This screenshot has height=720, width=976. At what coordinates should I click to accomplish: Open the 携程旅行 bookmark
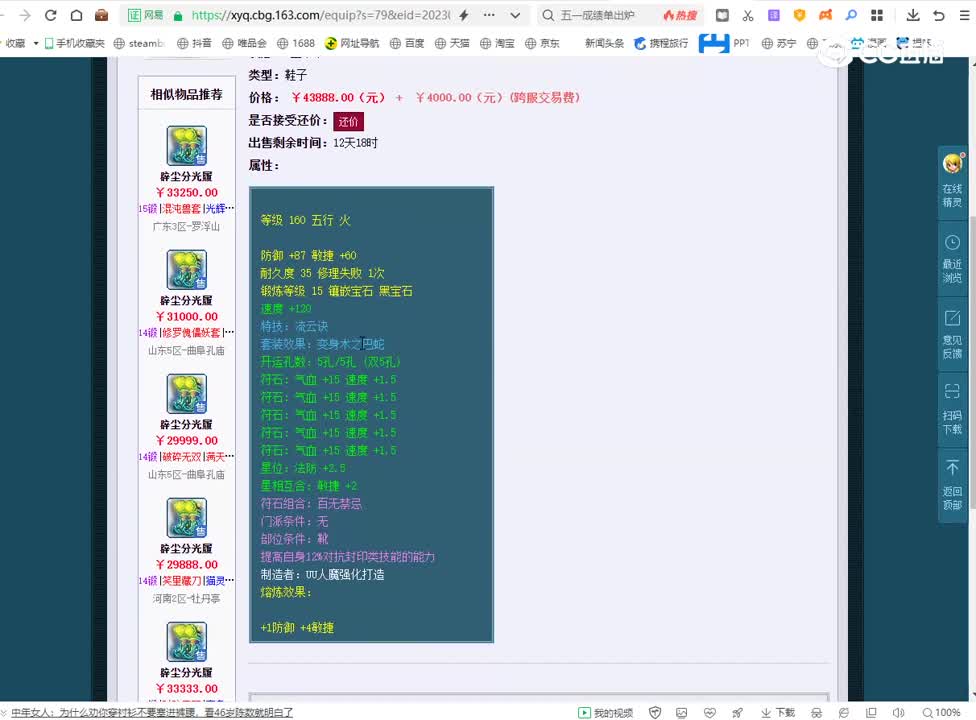click(661, 43)
